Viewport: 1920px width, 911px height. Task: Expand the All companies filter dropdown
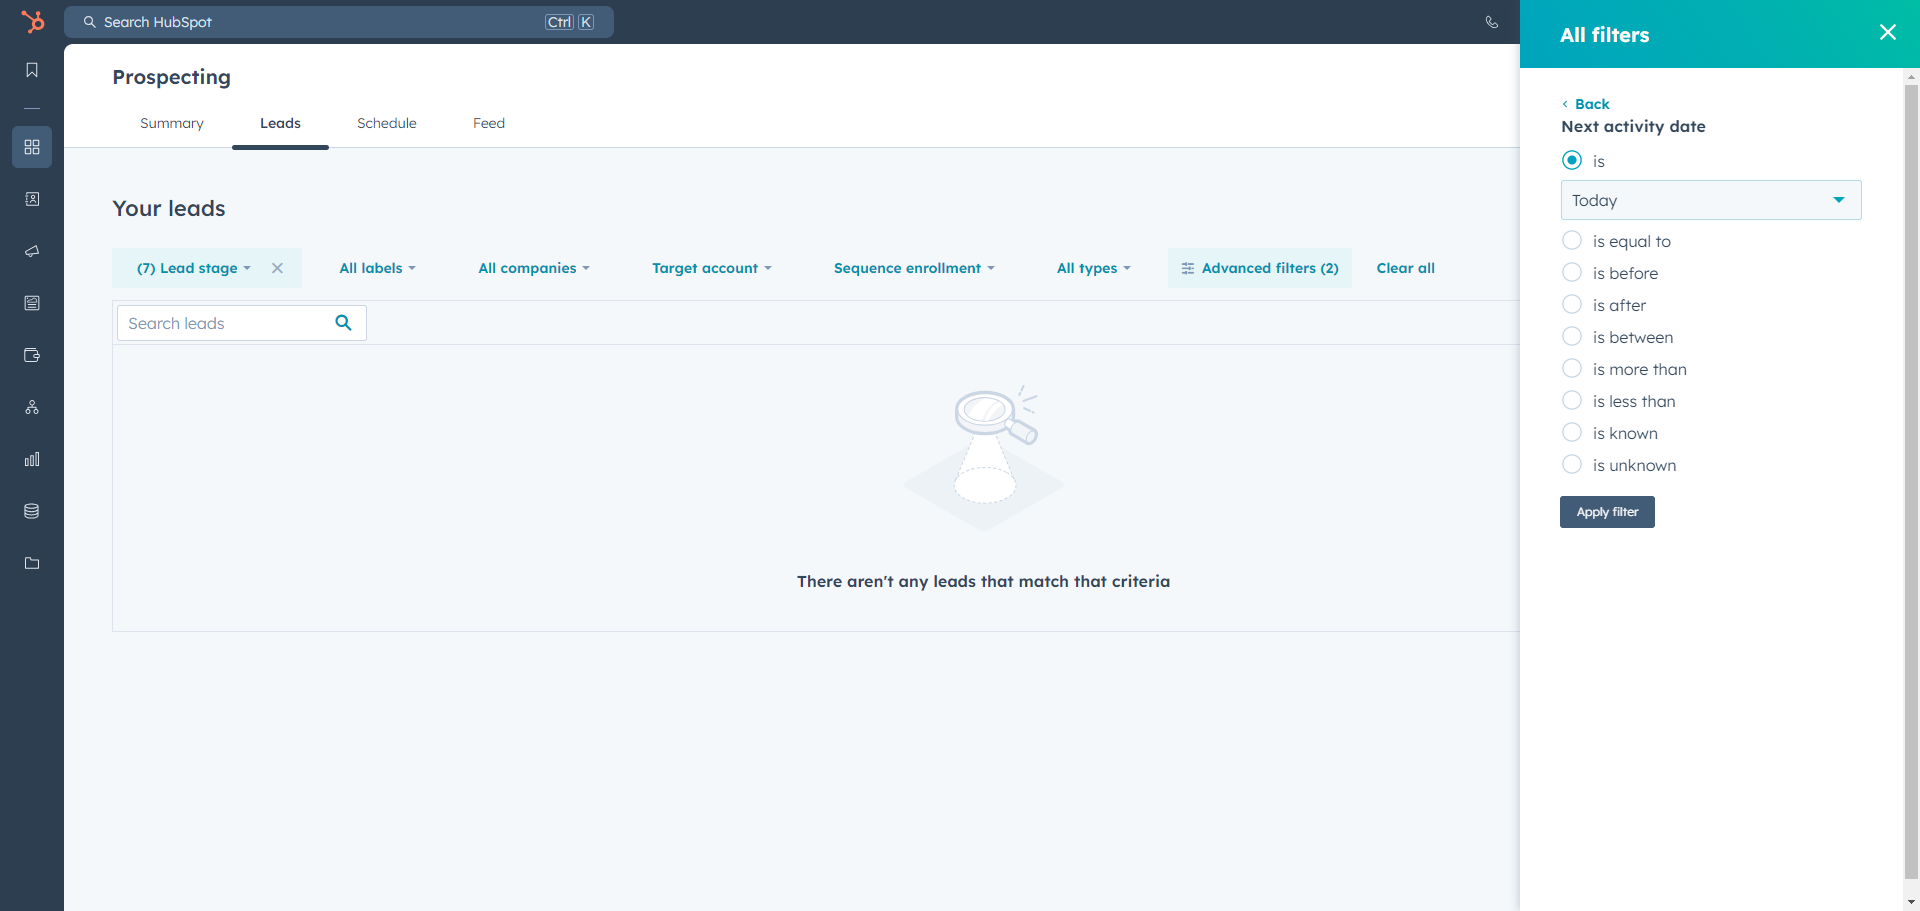534,268
